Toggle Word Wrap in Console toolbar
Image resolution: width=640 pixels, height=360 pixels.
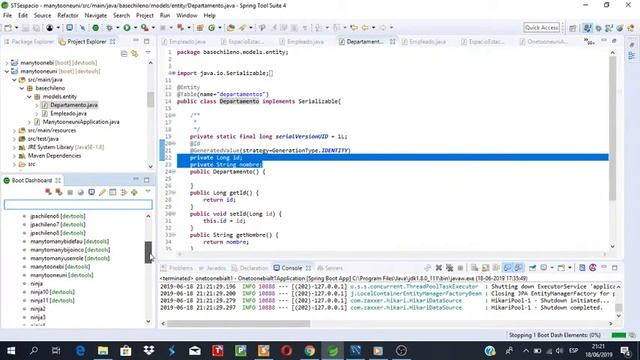(x=496, y=268)
